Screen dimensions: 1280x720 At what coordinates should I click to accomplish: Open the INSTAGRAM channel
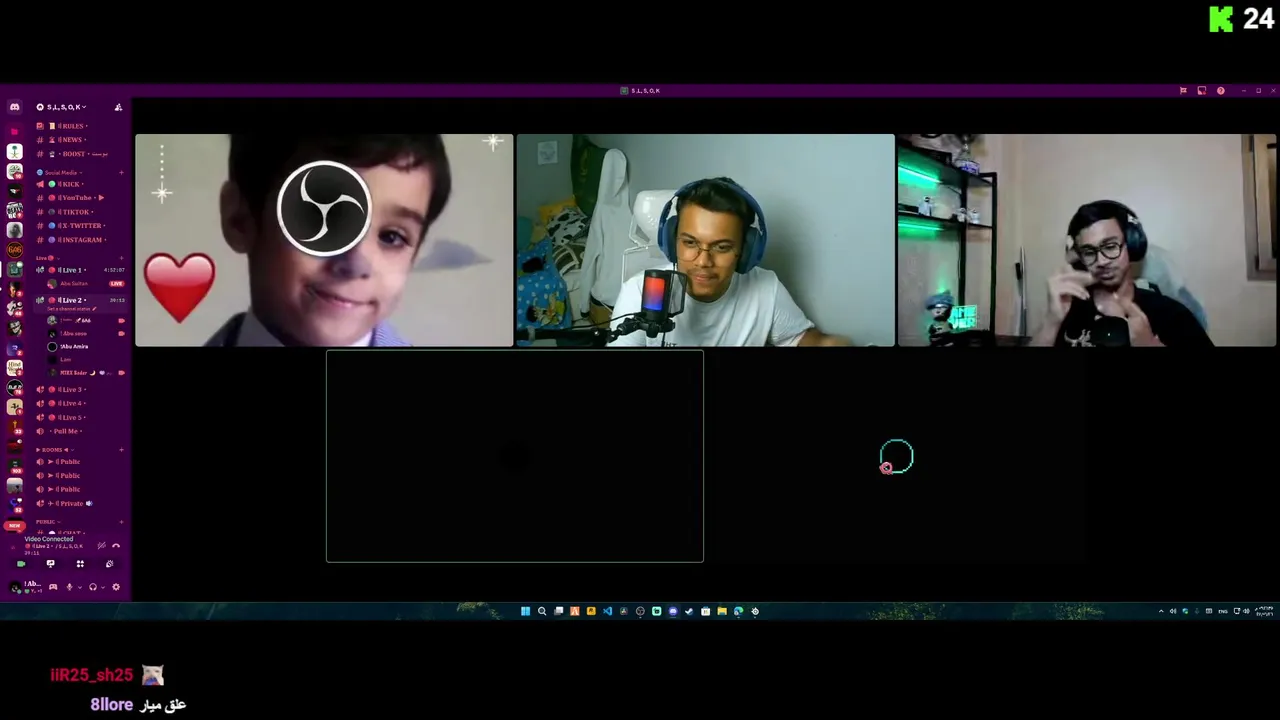pos(78,240)
